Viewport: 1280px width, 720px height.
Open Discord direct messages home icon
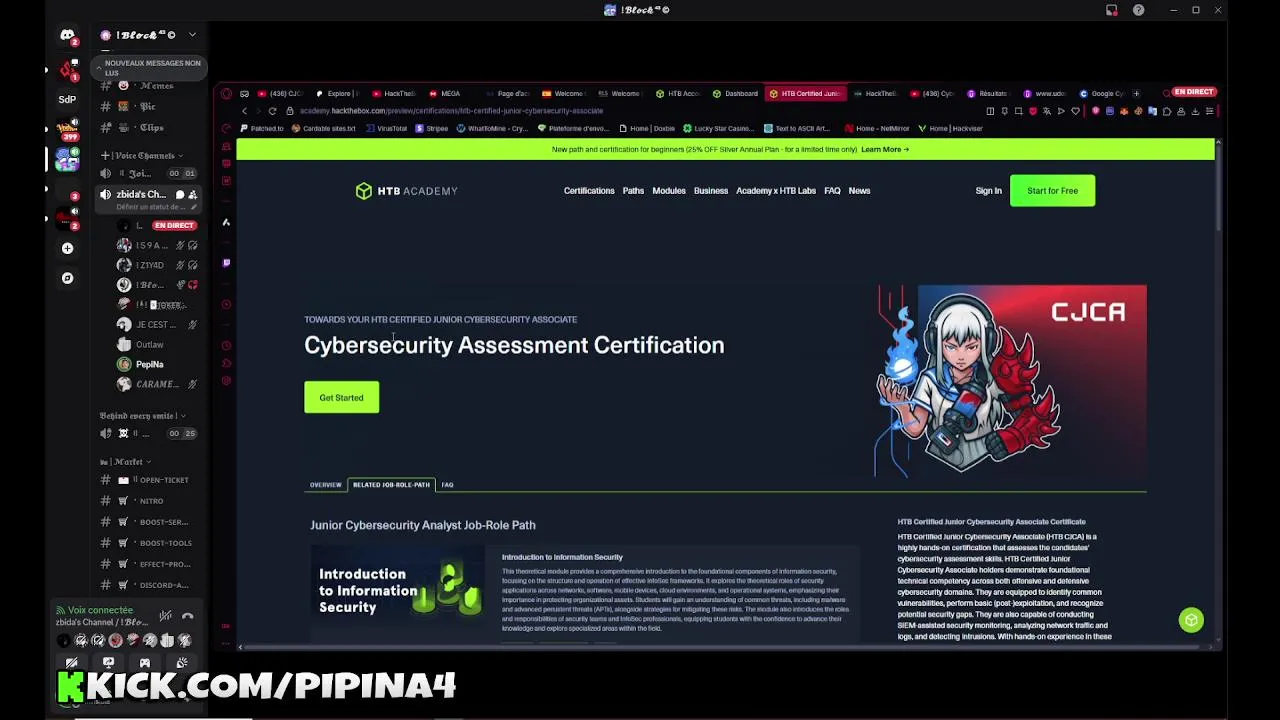tap(67, 35)
